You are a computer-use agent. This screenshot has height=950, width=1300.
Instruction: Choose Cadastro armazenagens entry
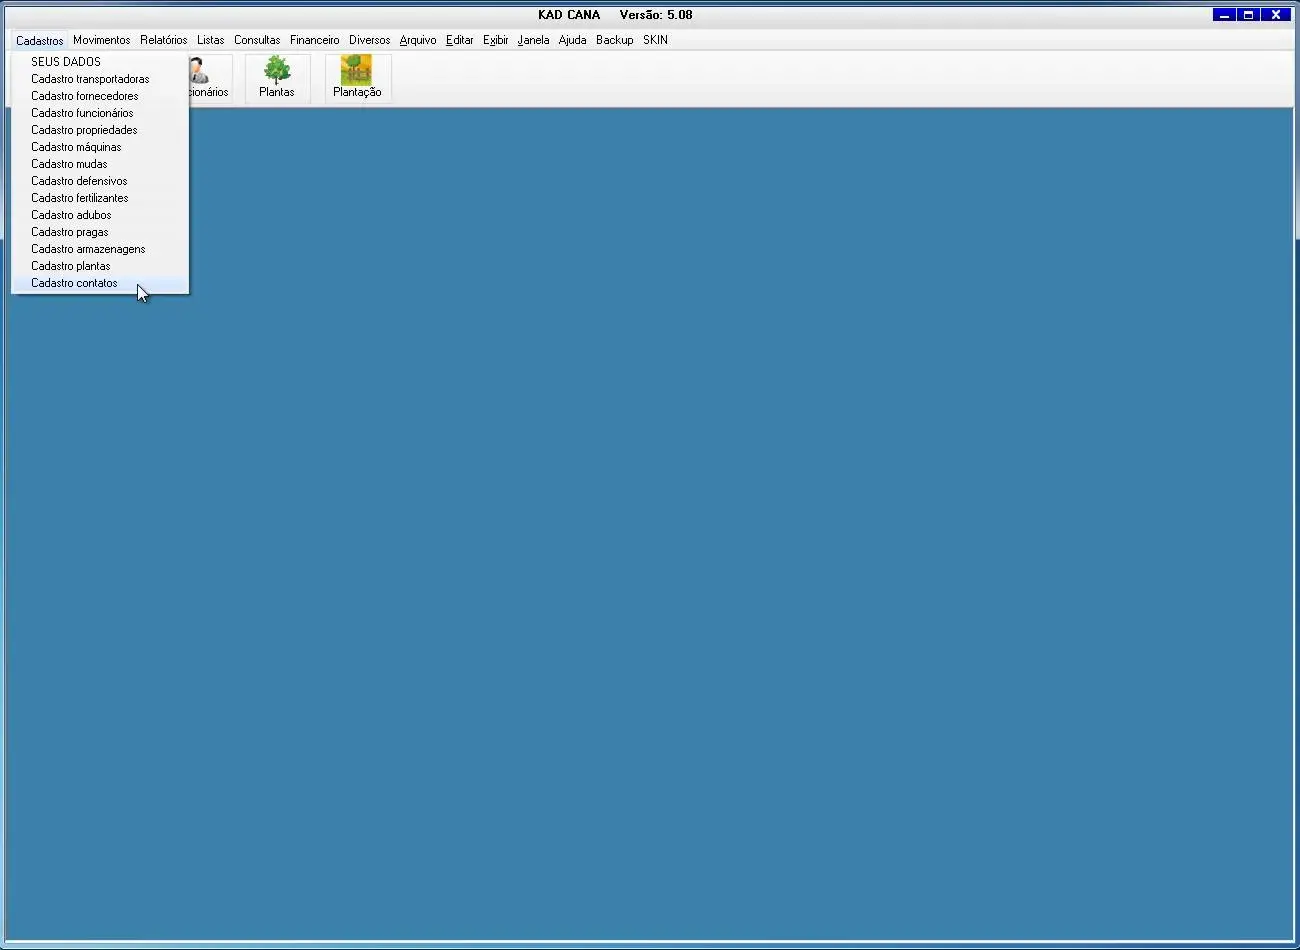pyautogui.click(x=100, y=249)
